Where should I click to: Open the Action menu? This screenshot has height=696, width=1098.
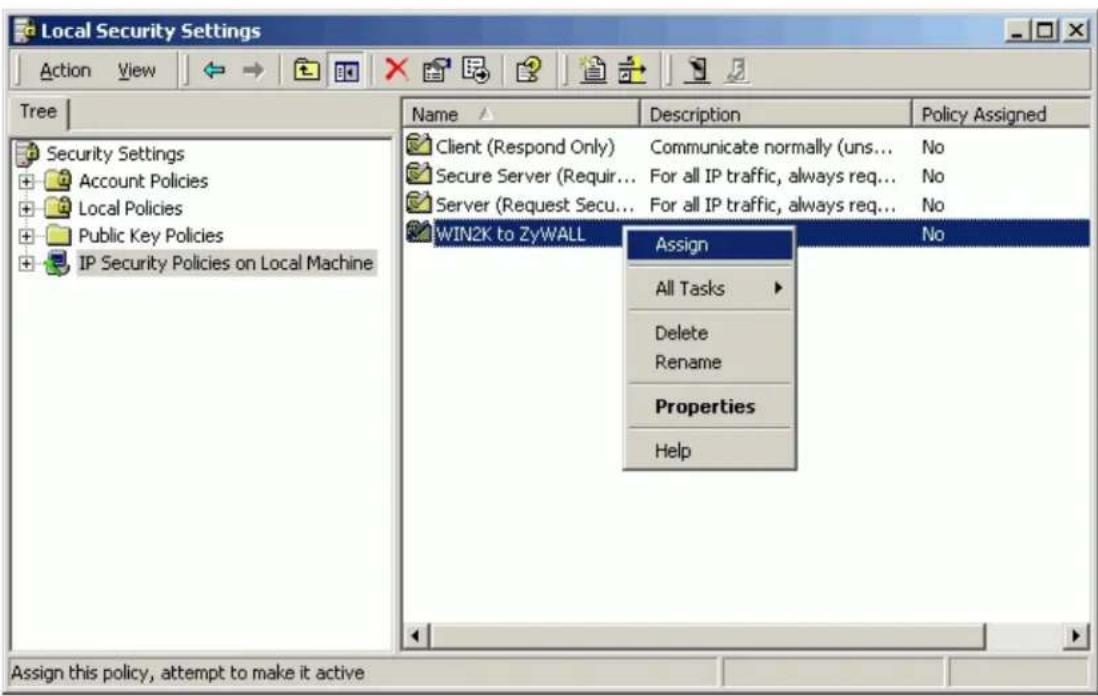65,71
